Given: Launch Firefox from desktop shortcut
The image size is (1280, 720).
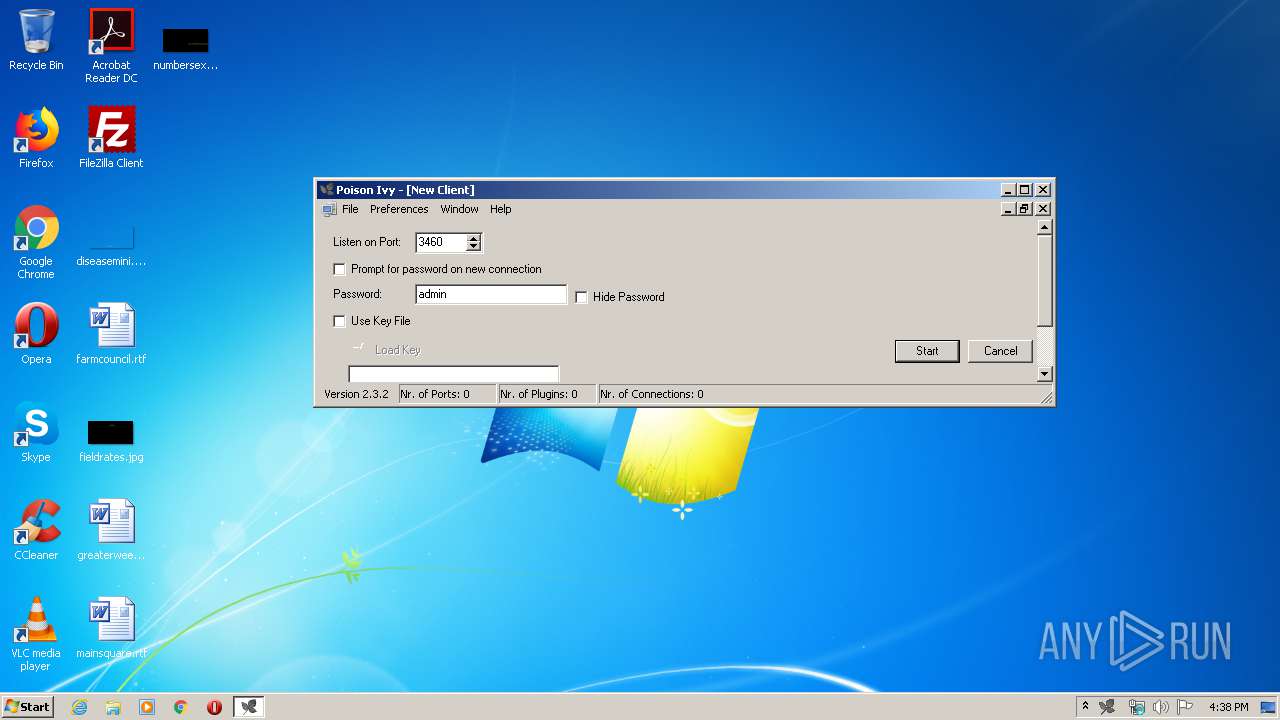Looking at the screenshot, I should (36, 138).
